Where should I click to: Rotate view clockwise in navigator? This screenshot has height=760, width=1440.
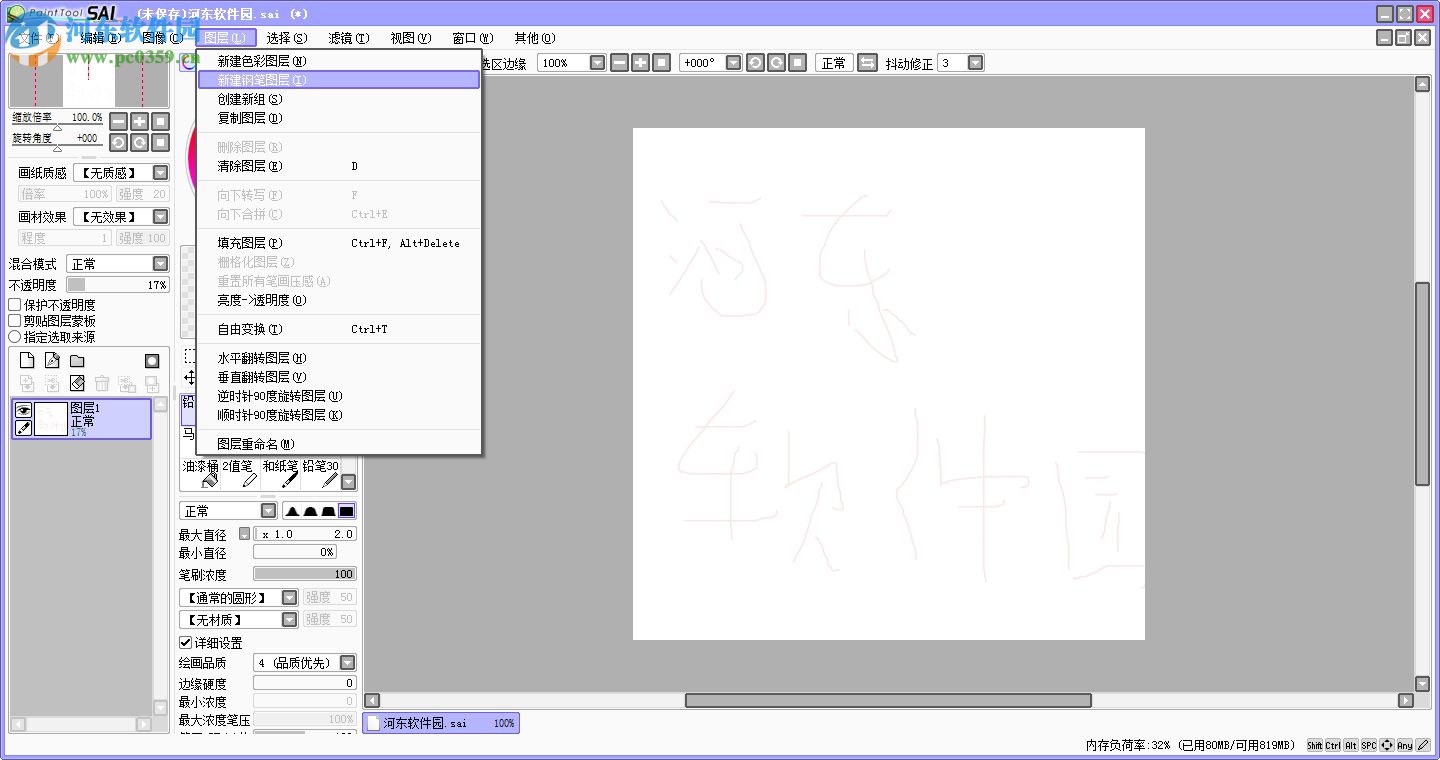pos(139,142)
